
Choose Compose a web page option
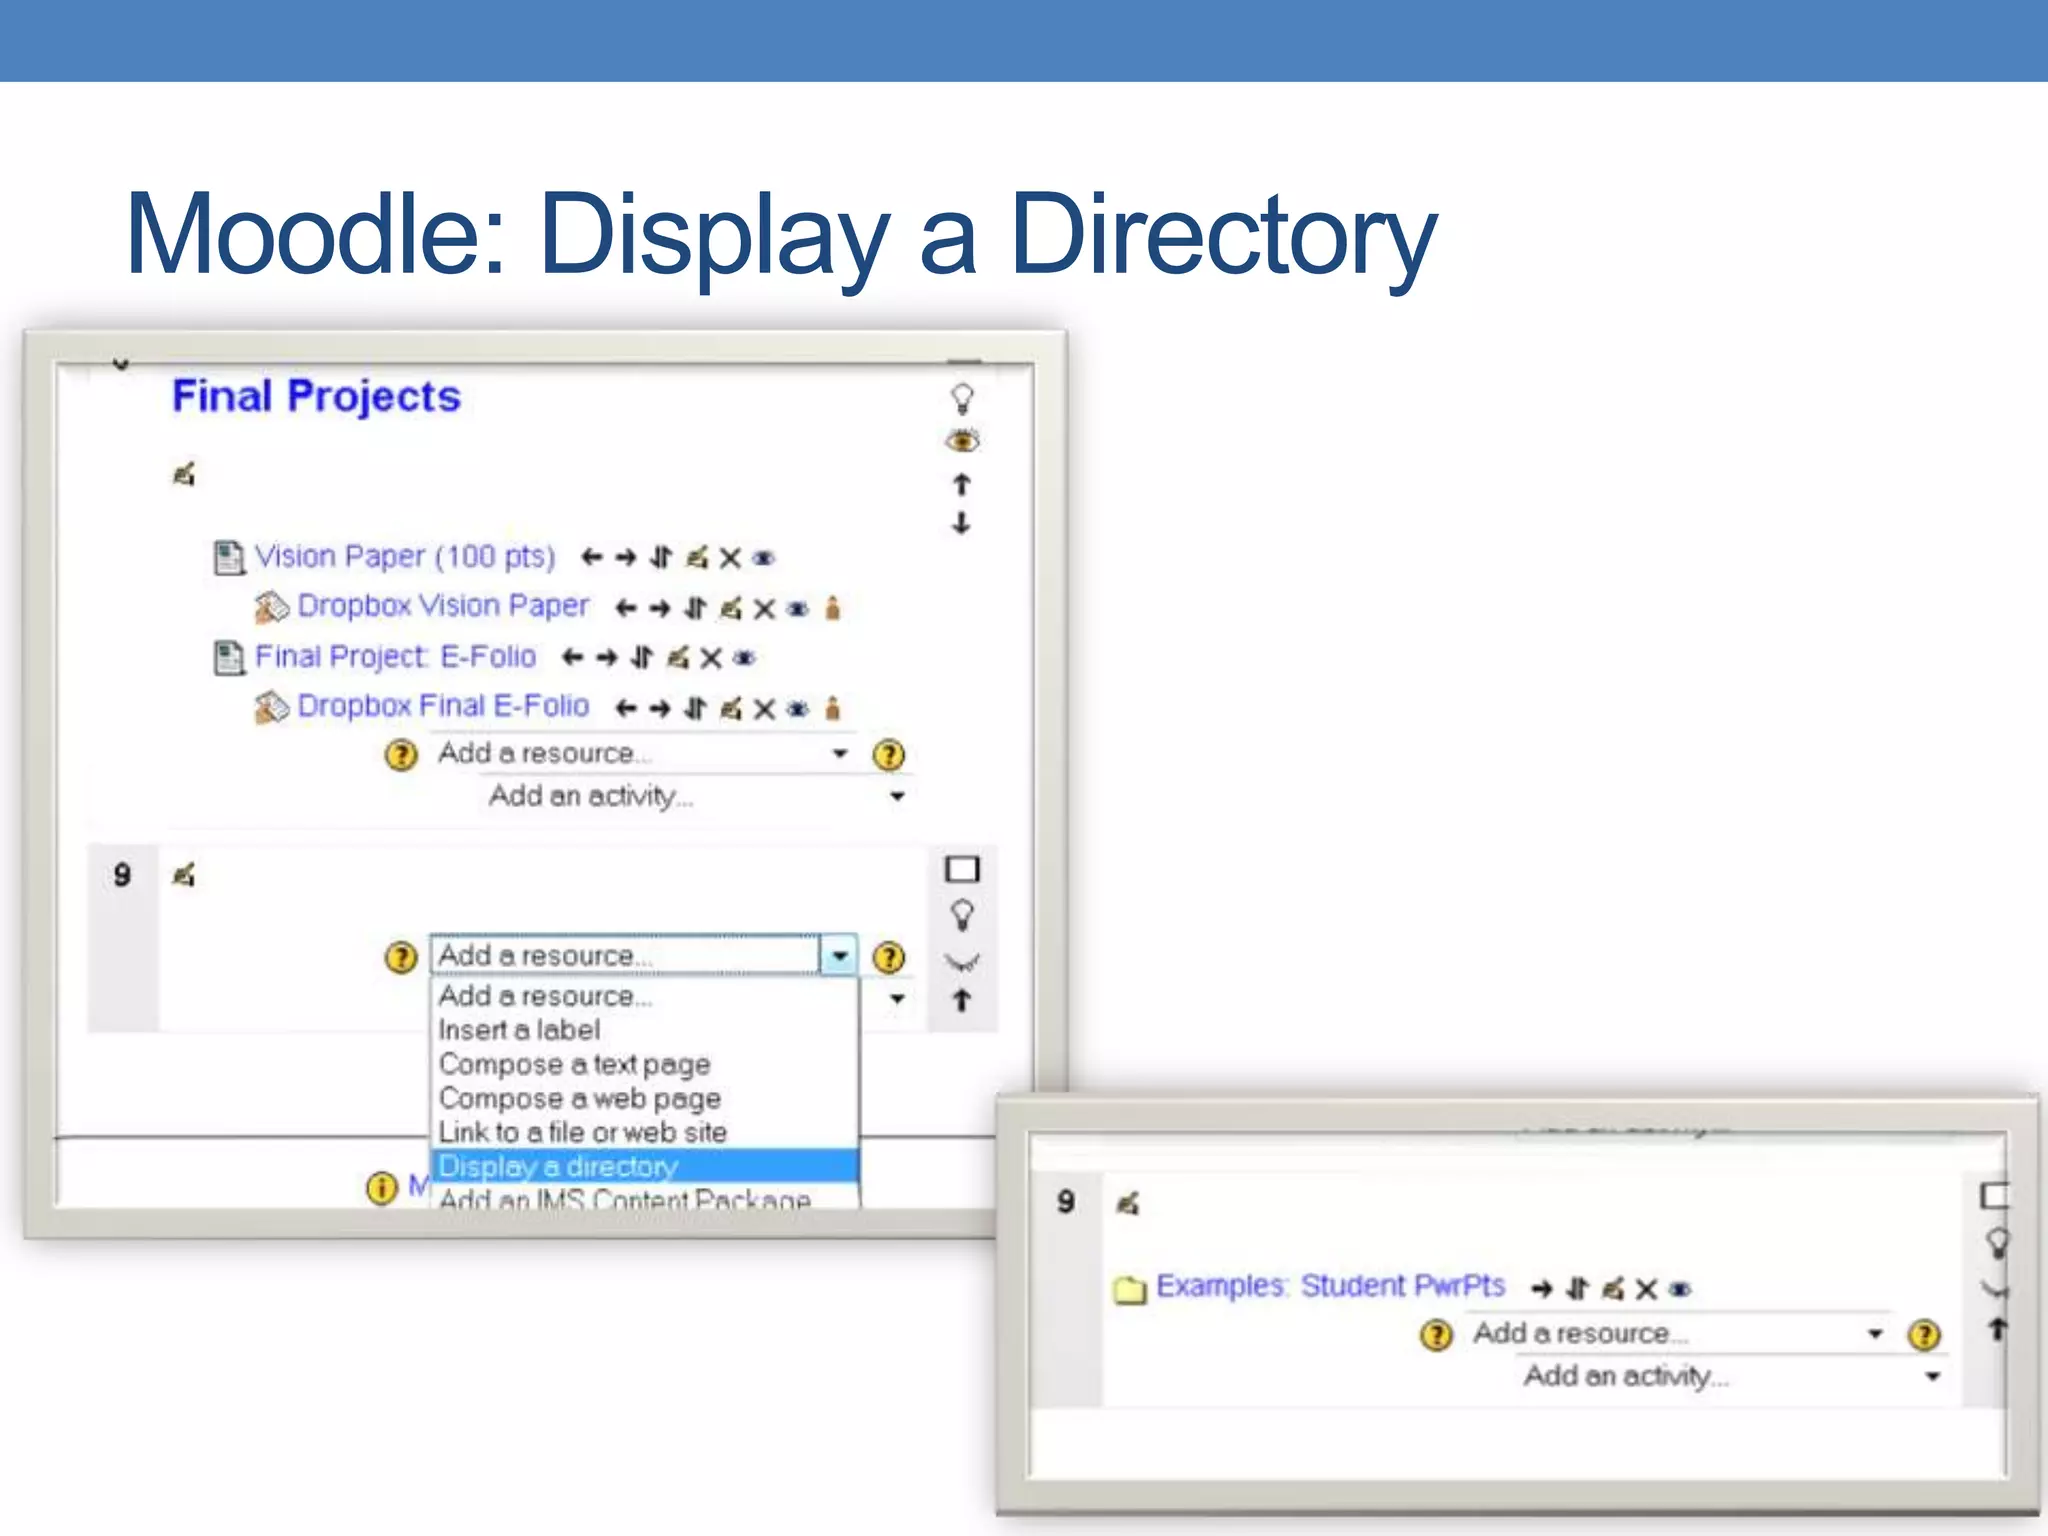coord(643,1098)
